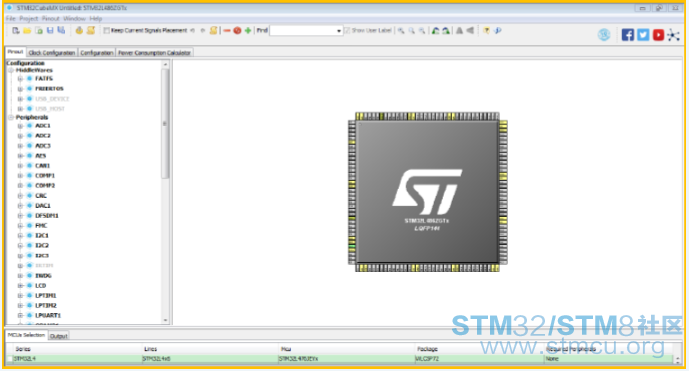
Task: Click the green plus toolbar icon
Action: pyautogui.click(x=248, y=30)
